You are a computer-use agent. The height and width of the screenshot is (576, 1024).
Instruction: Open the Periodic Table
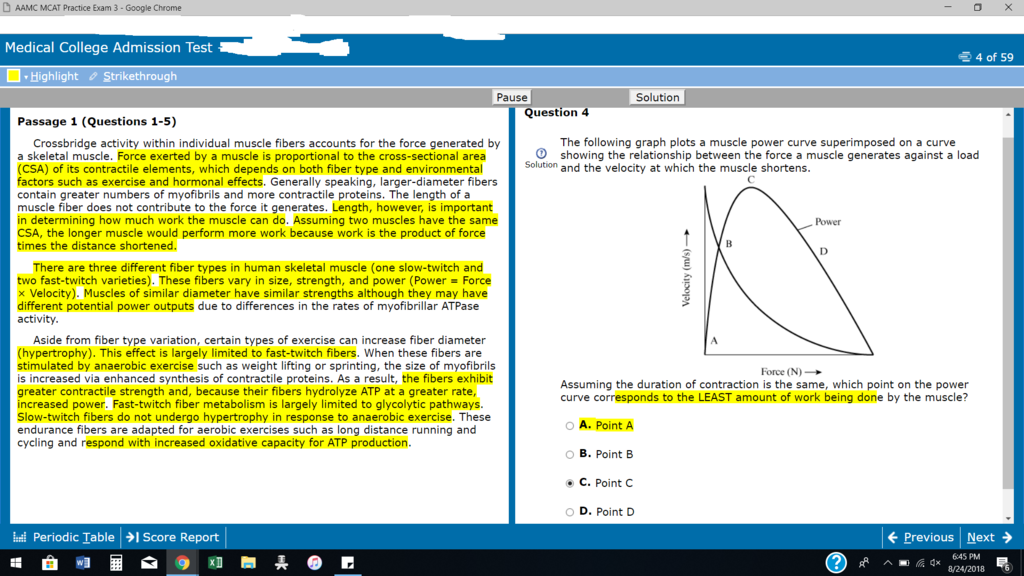click(64, 537)
